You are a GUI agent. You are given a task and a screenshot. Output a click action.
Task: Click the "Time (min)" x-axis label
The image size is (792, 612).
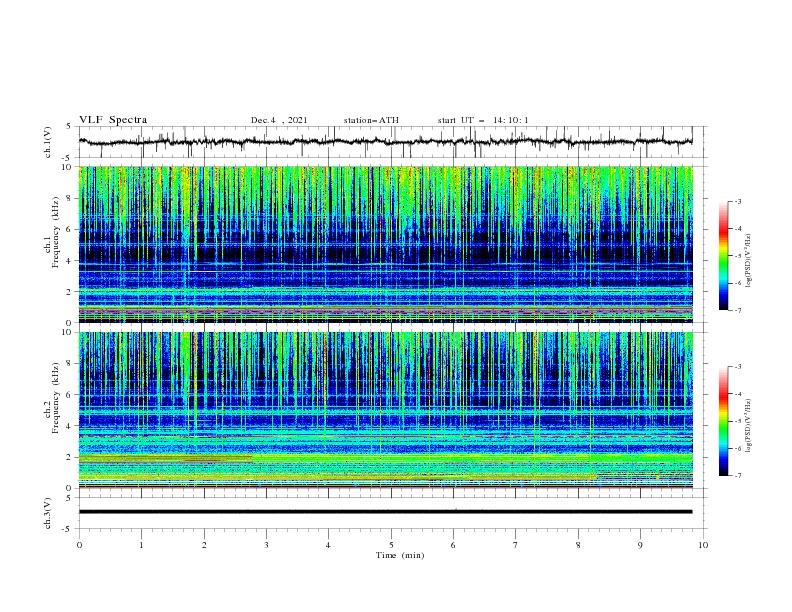(x=400, y=555)
